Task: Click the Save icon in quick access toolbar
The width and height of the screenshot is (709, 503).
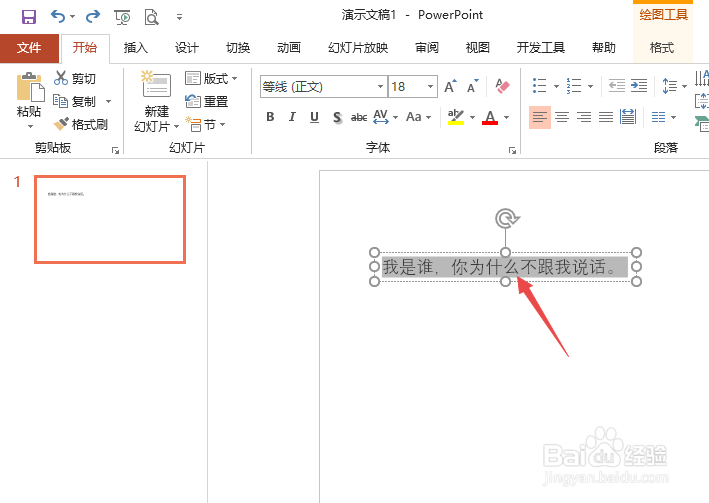Action: point(29,17)
